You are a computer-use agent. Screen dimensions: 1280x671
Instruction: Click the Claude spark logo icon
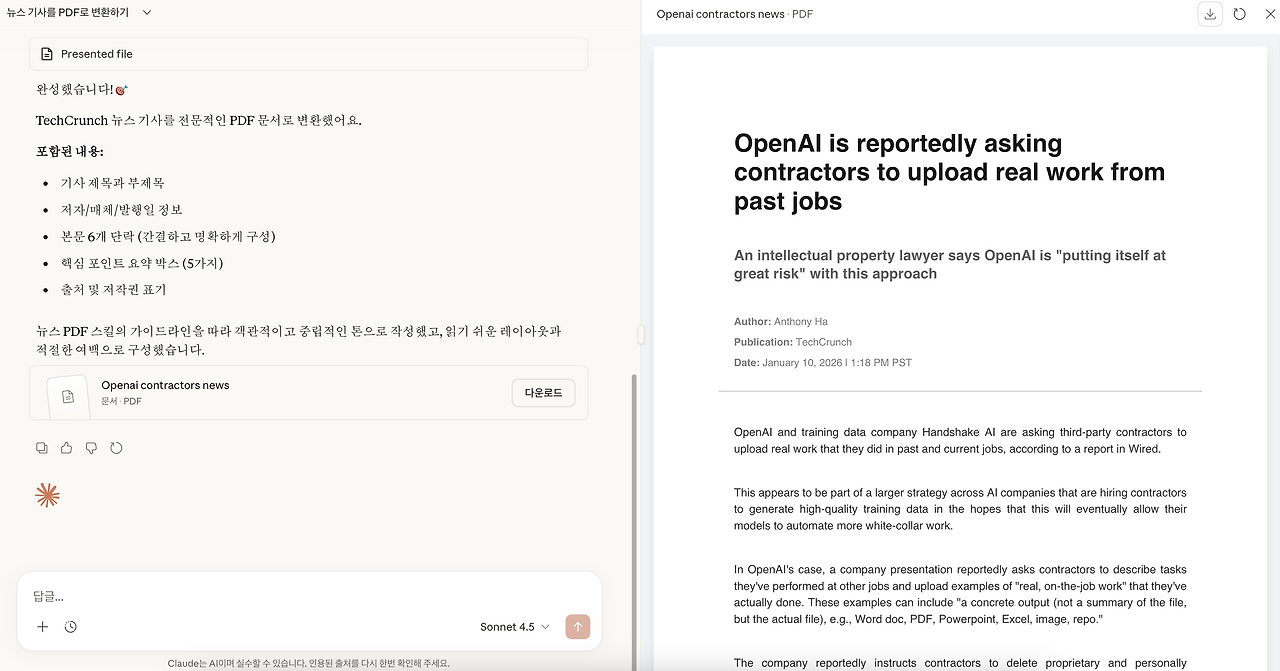[x=47, y=495]
